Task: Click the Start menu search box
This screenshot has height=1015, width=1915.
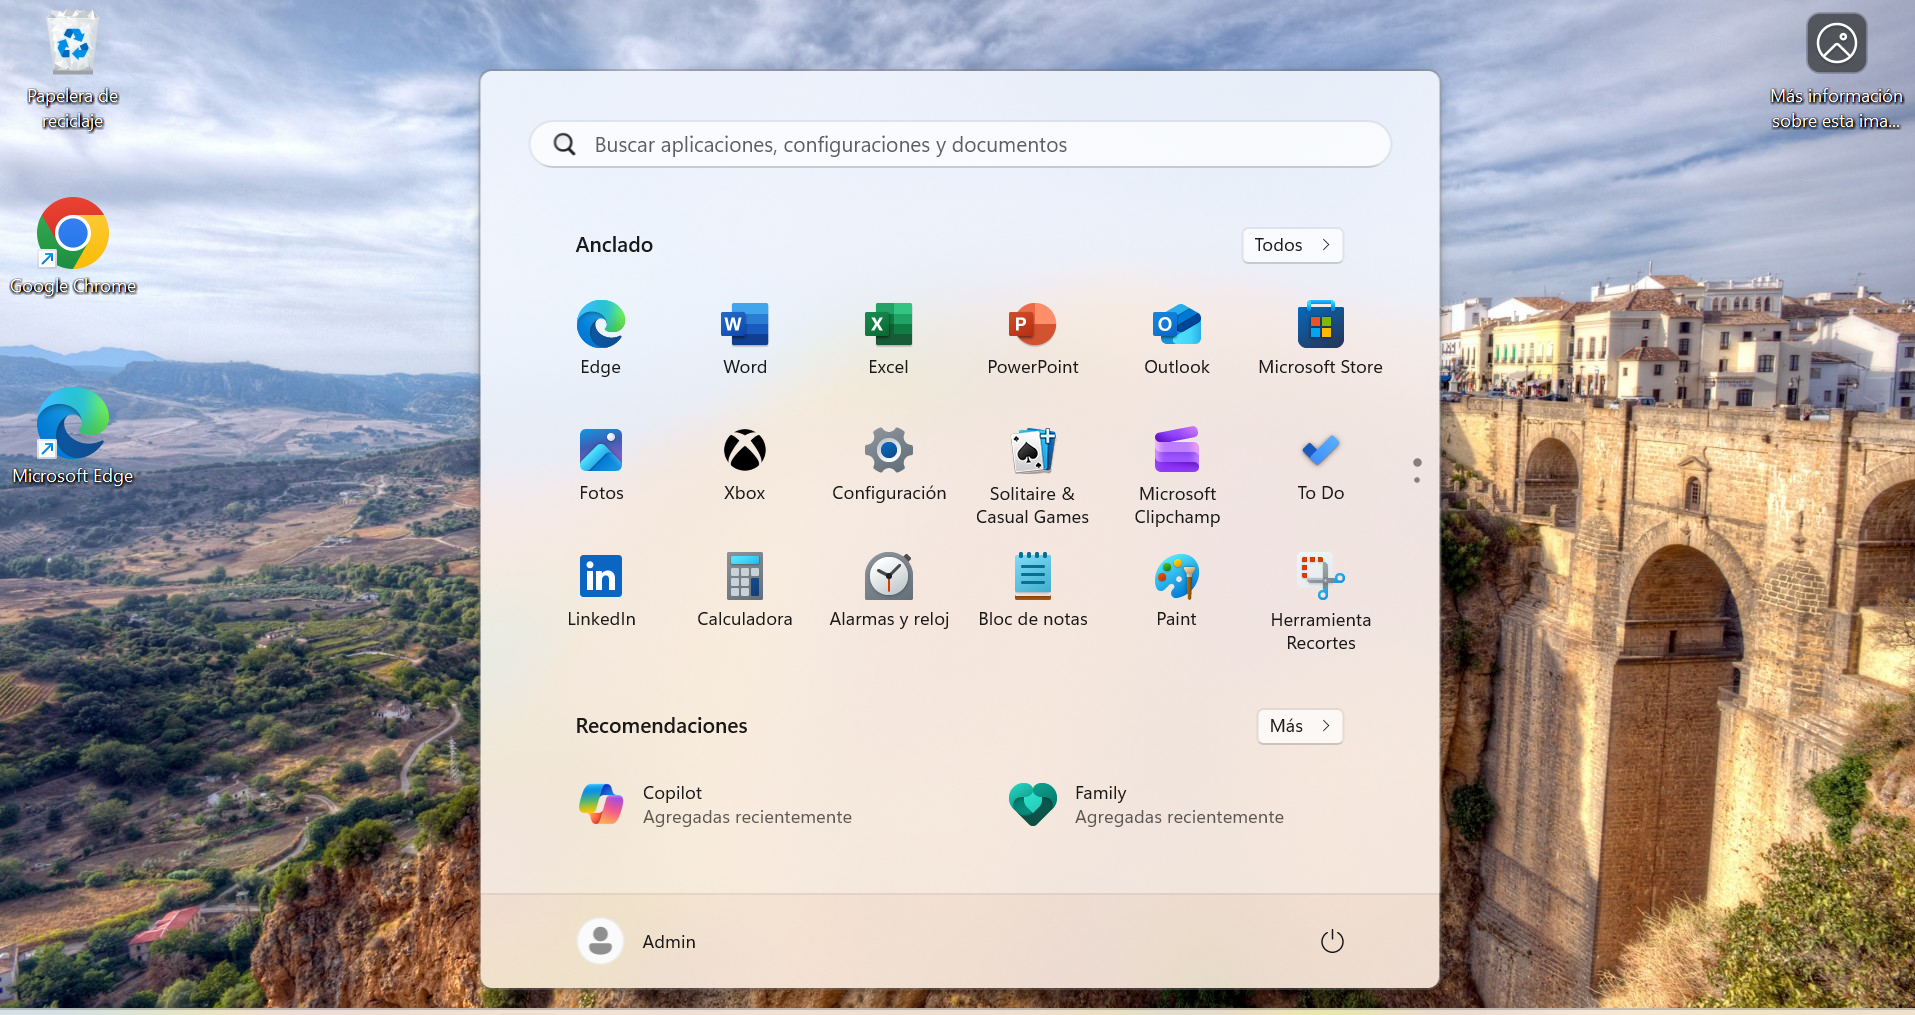Action: [x=960, y=145]
